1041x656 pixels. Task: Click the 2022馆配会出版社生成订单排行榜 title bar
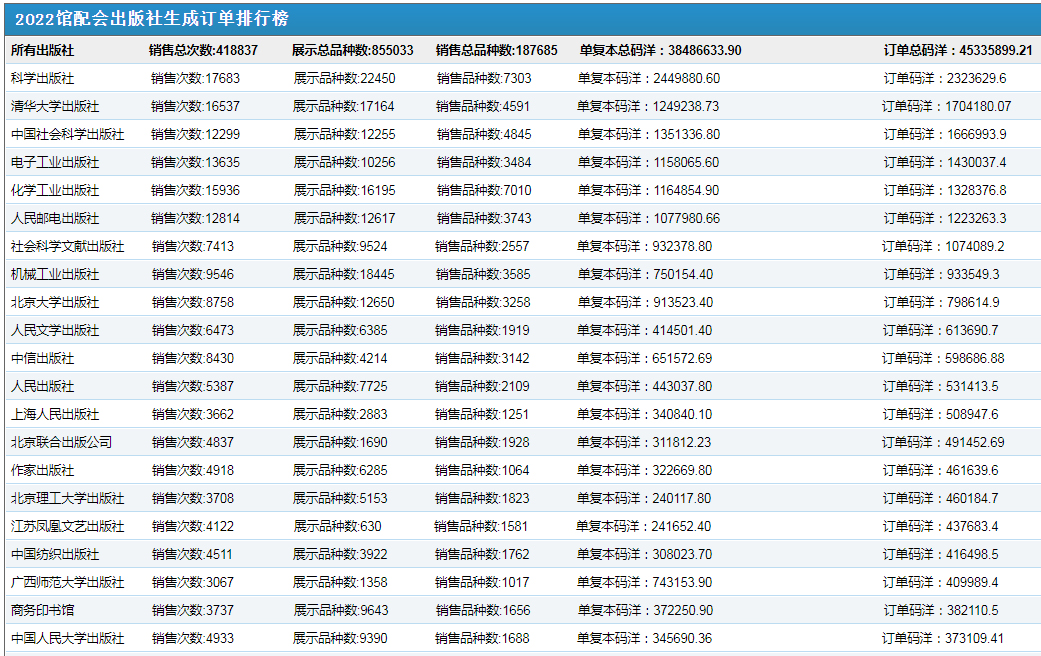[x=152, y=18]
